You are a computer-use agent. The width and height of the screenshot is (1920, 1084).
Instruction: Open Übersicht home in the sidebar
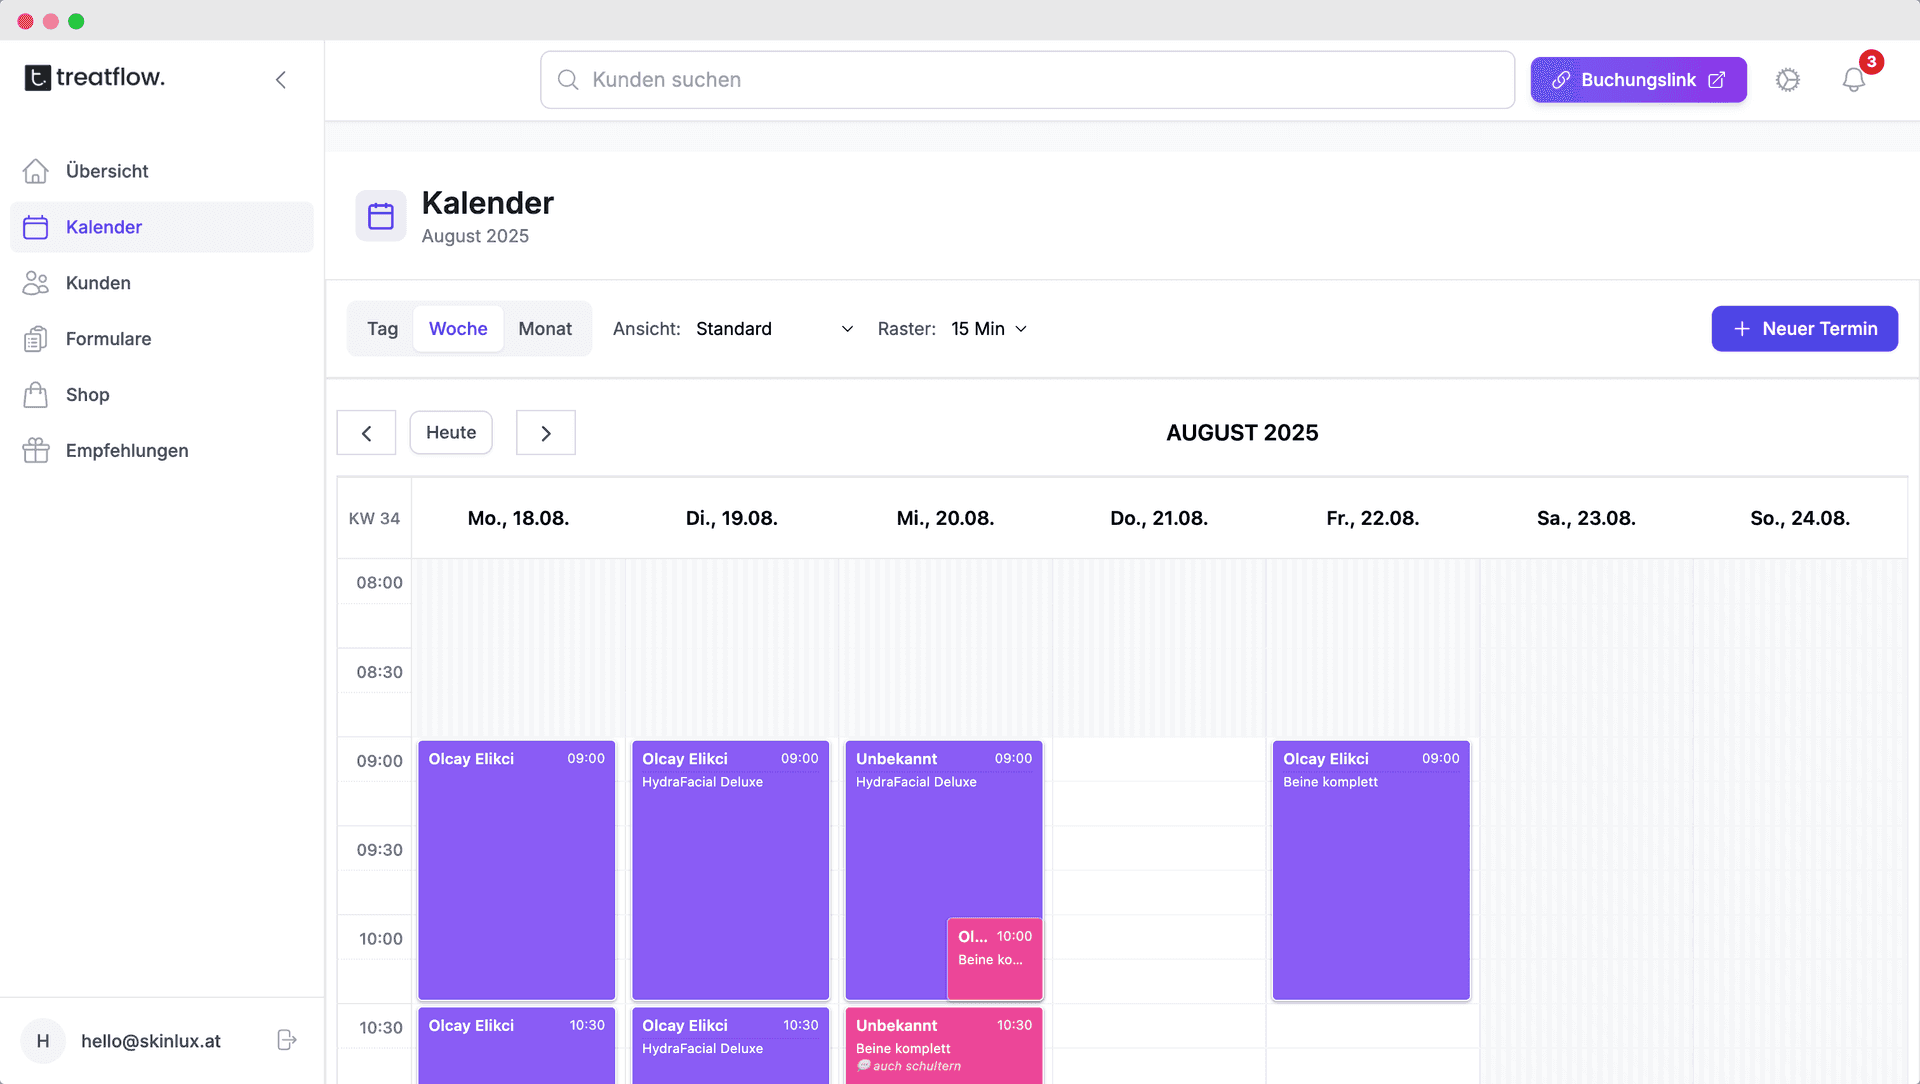pyautogui.click(x=106, y=171)
